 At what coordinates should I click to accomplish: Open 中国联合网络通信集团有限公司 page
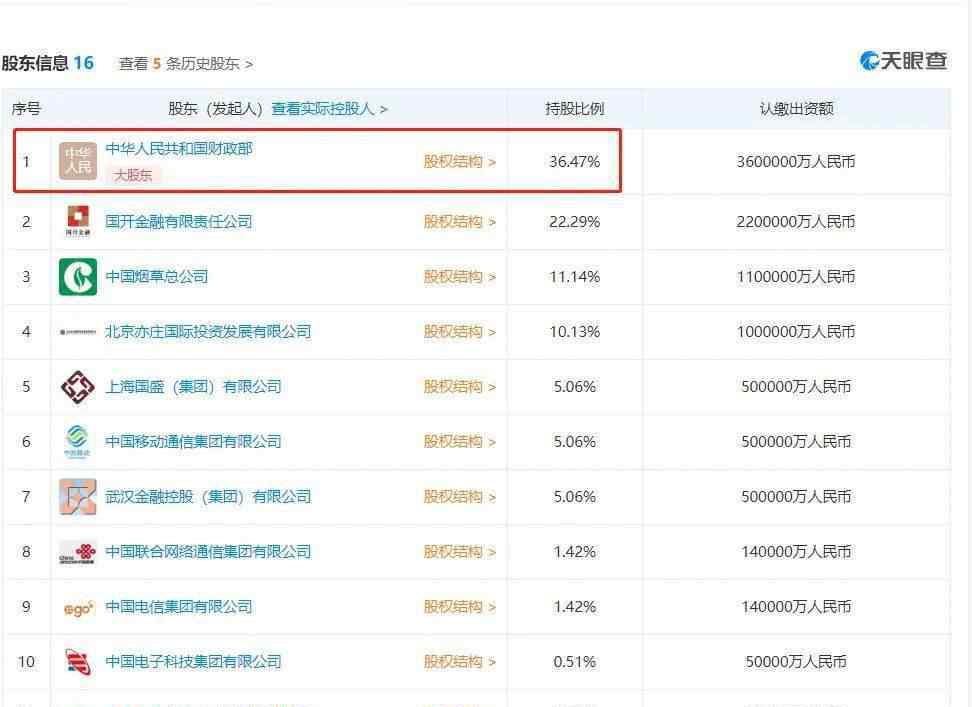[208, 551]
